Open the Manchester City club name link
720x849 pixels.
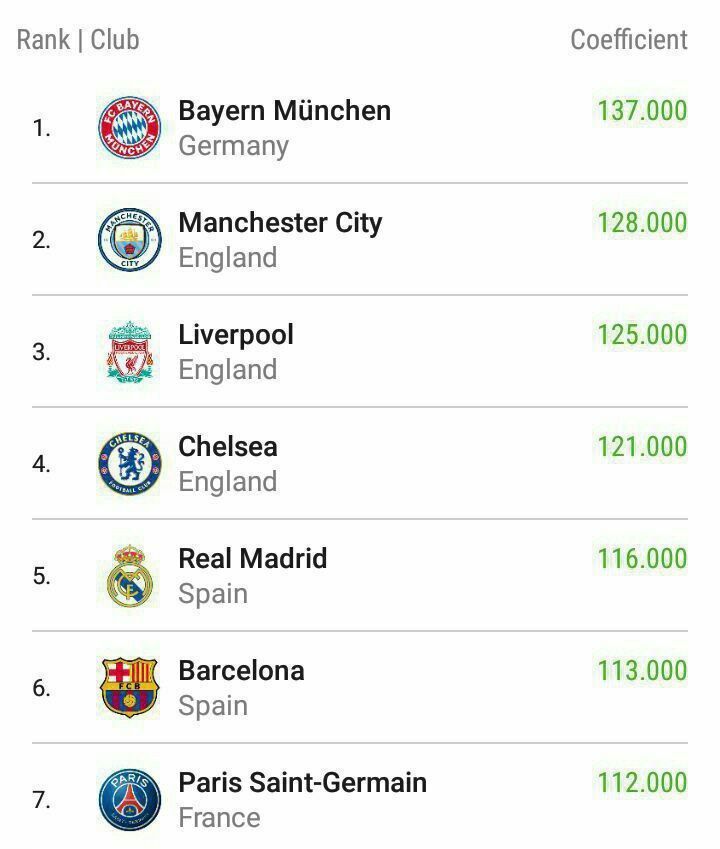tap(280, 223)
